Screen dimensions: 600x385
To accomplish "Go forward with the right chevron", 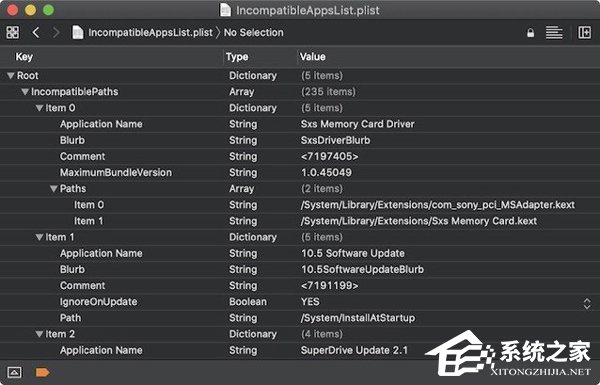I will (x=56, y=33).
